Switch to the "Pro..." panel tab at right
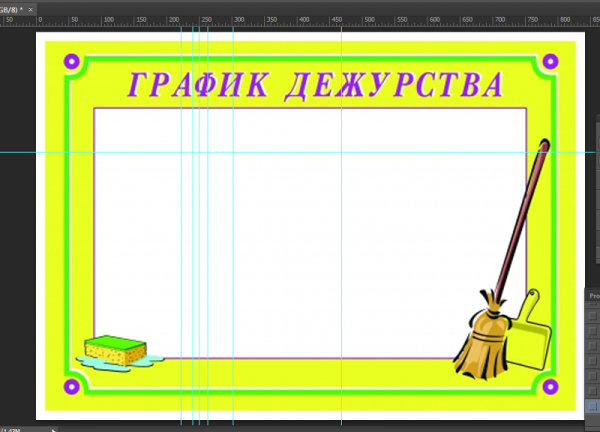The width and height of the screenshot is (600, 432). point(593,296)
